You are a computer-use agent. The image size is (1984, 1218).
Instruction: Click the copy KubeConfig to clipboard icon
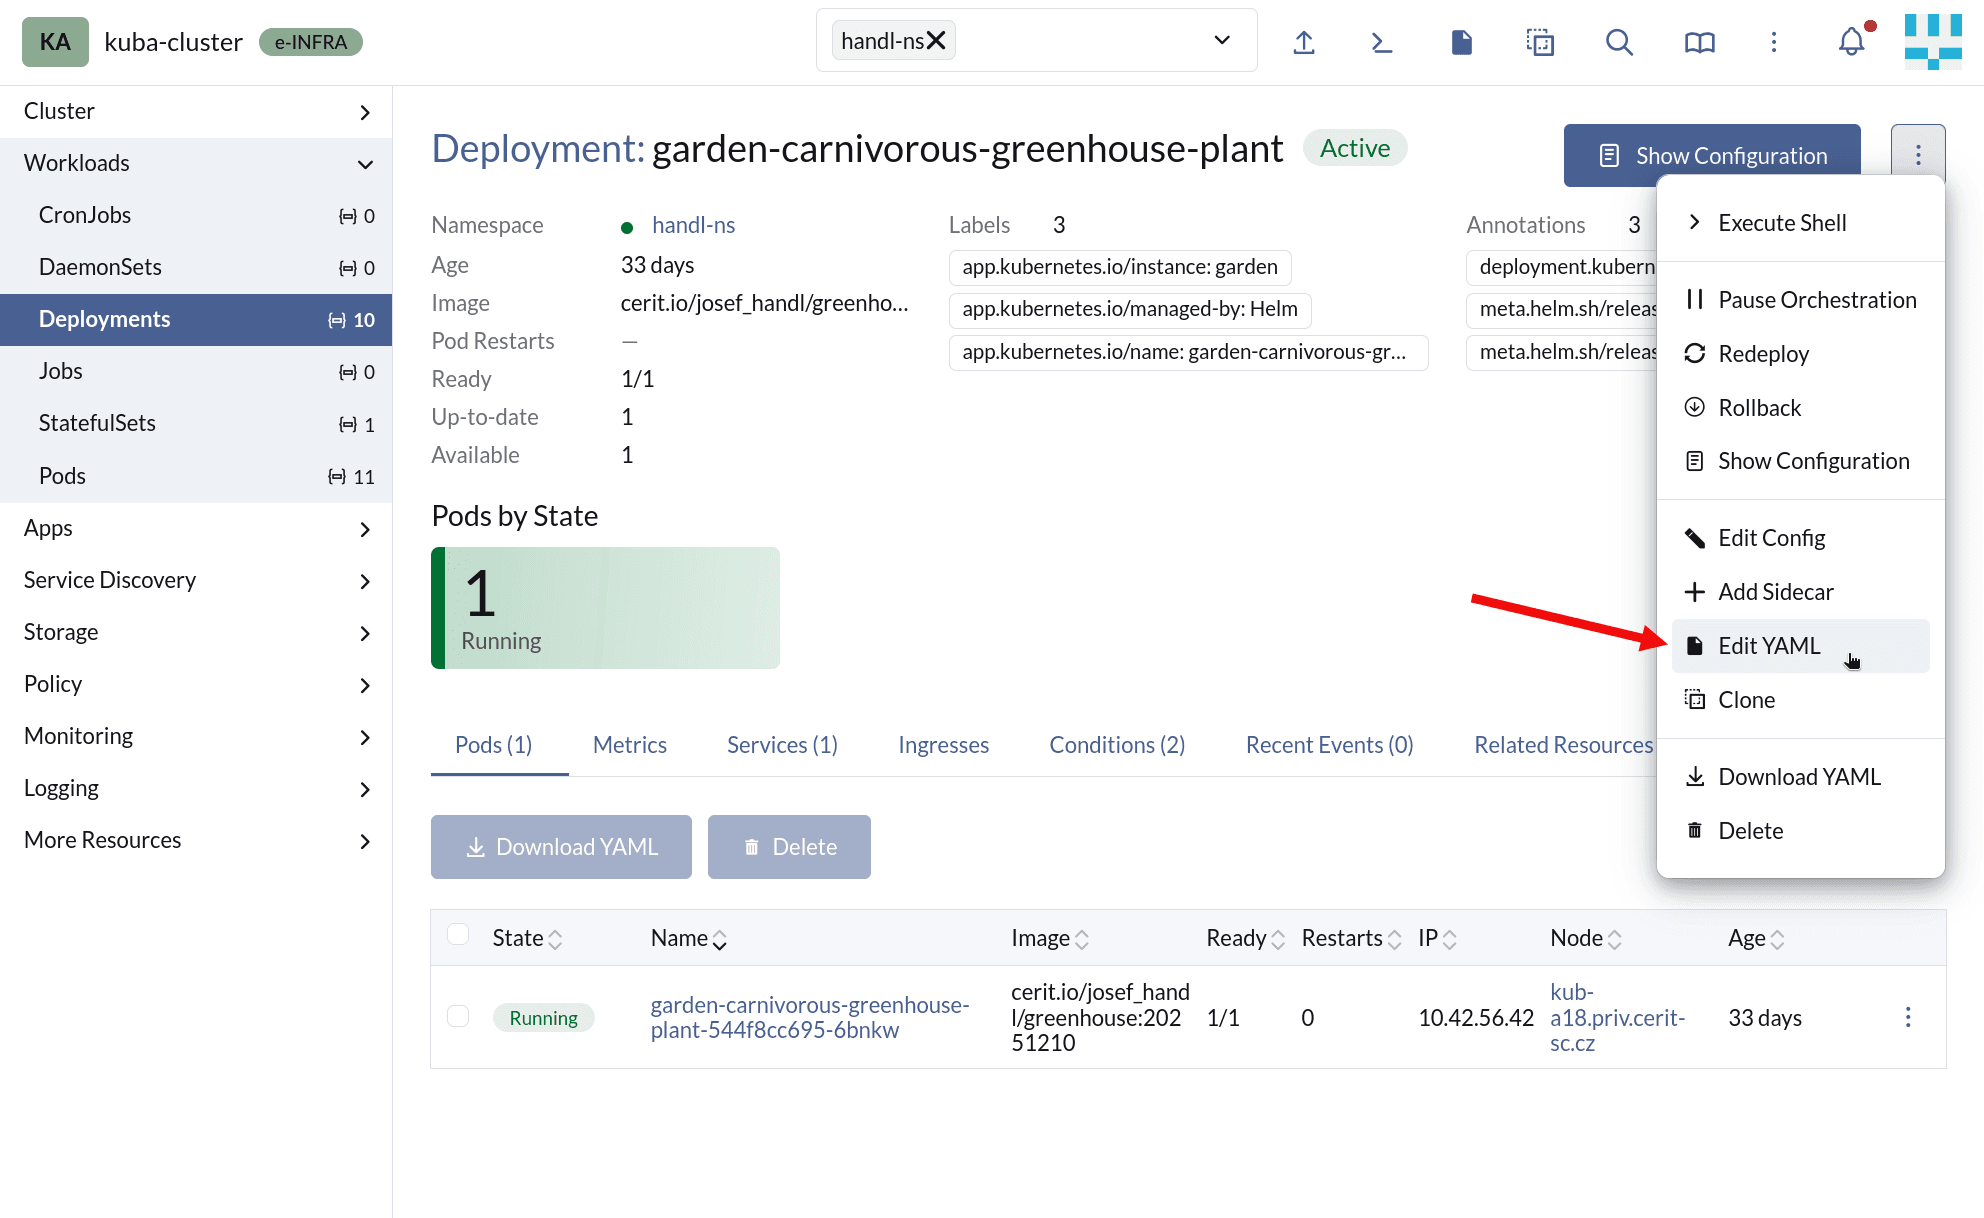(1540, 42)
